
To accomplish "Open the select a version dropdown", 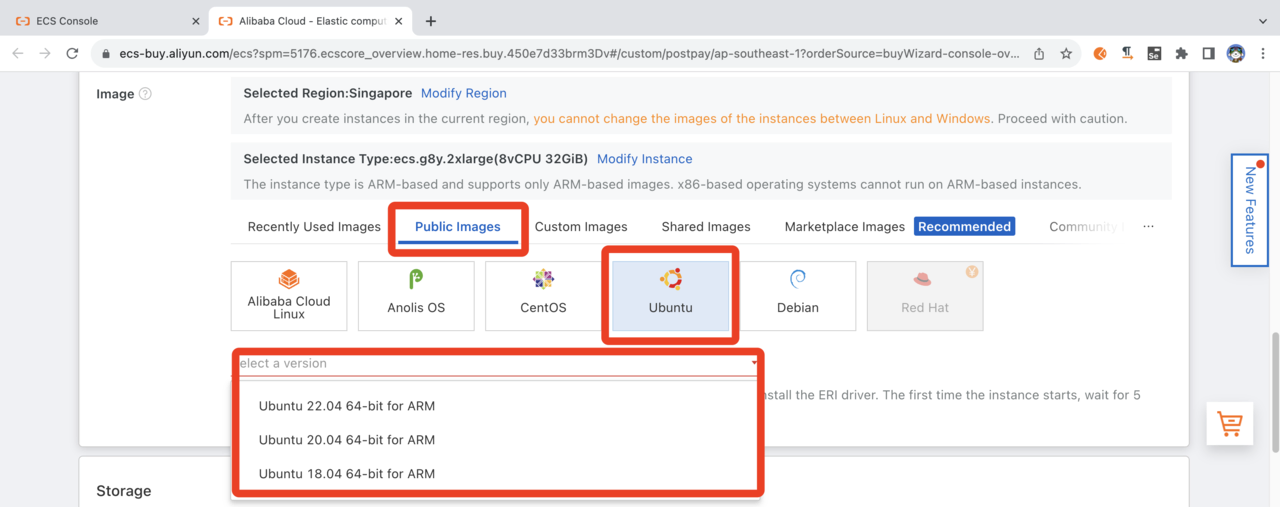I will [497, 364].
